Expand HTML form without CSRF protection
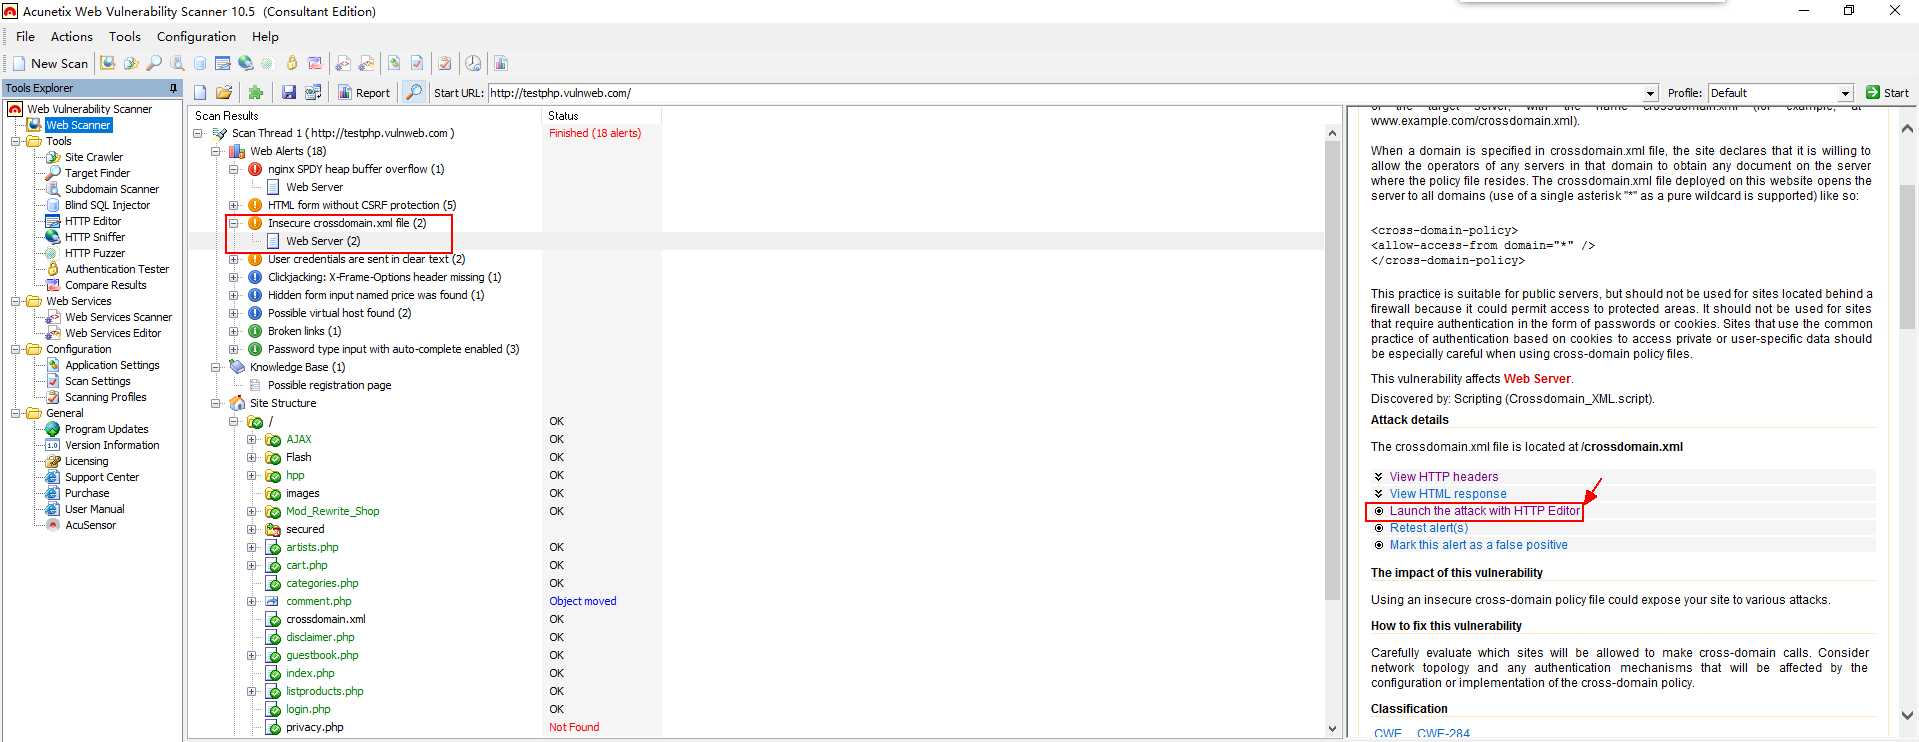This screenshot has height=742, width=1919. (x=234, y=205)
